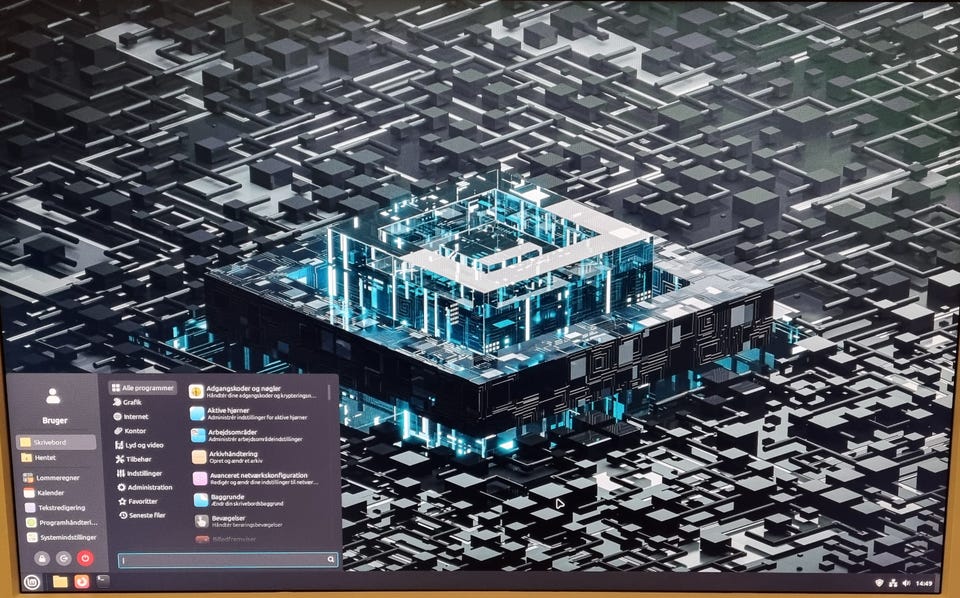This screenshot has height=598, width=960.
Task: Click the red power off button
Action: 85,558
